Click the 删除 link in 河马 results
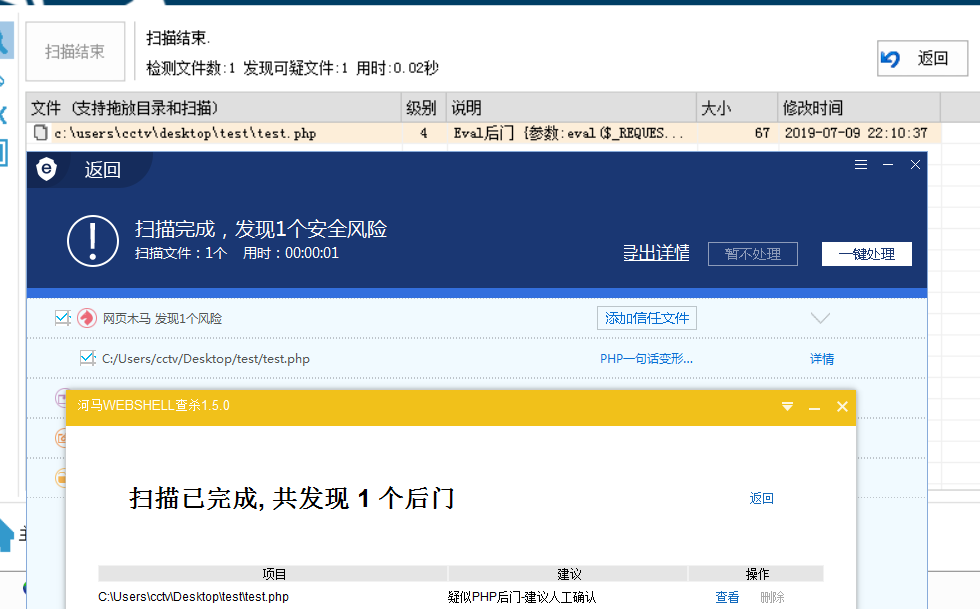The image size is (980, 609). (772, 598)
